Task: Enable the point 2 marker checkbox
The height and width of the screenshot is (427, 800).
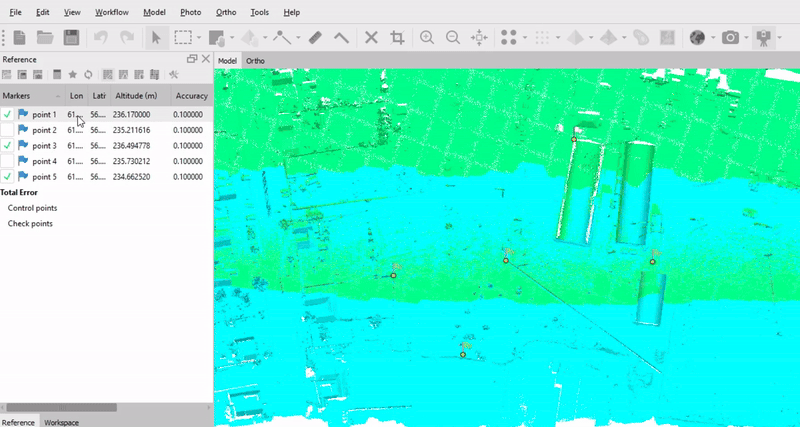Action: [8, 130]
